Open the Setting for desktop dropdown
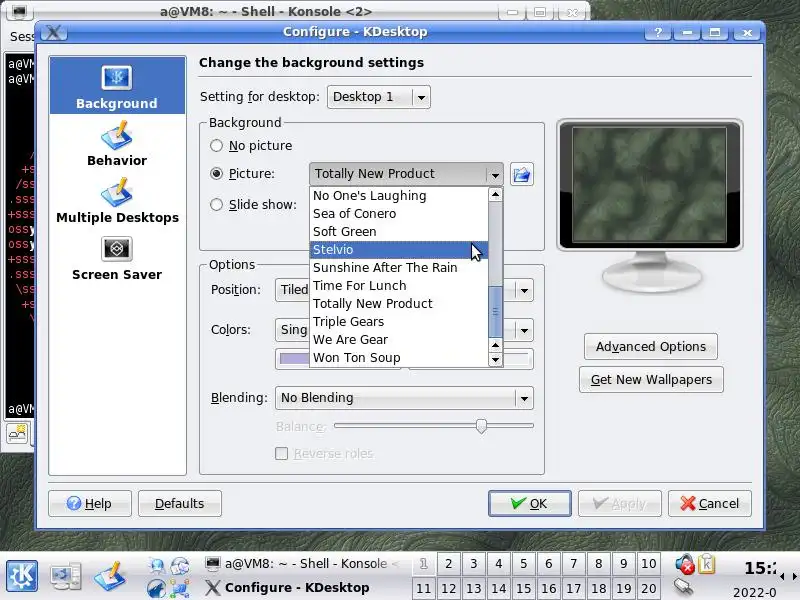 pyautogui.click(x=379, y=97)
